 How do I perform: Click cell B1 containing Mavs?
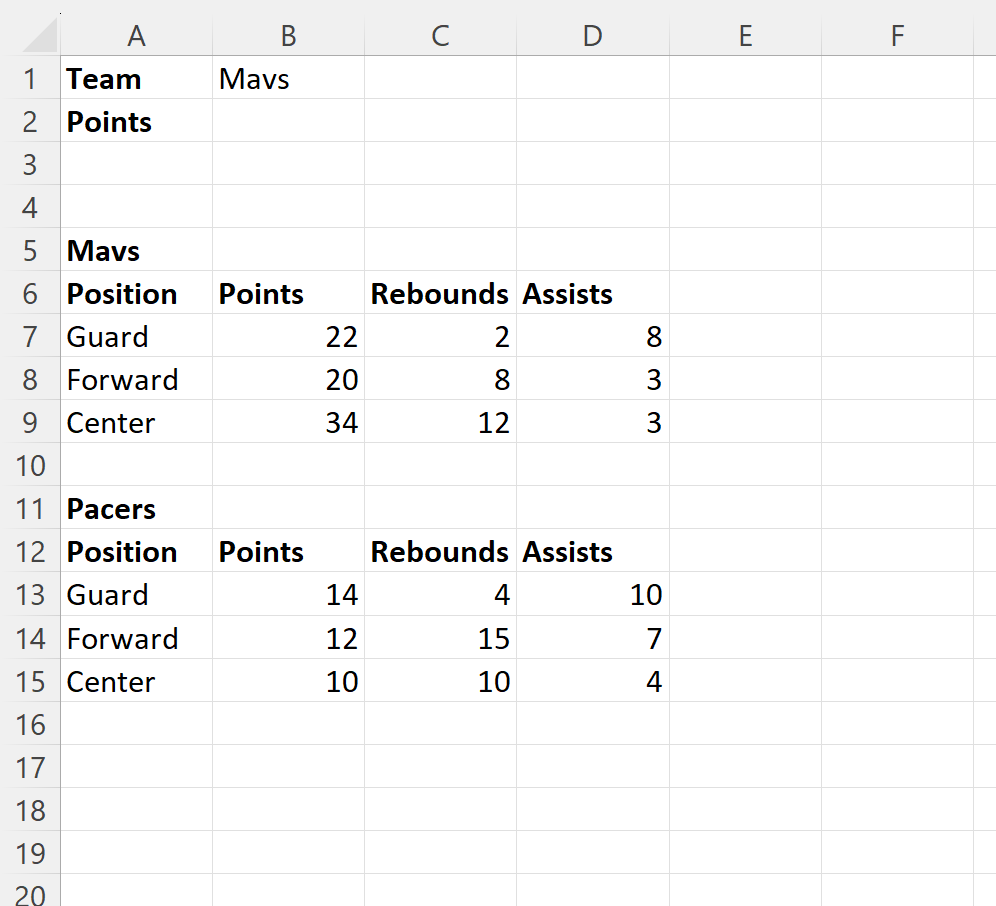288,79
